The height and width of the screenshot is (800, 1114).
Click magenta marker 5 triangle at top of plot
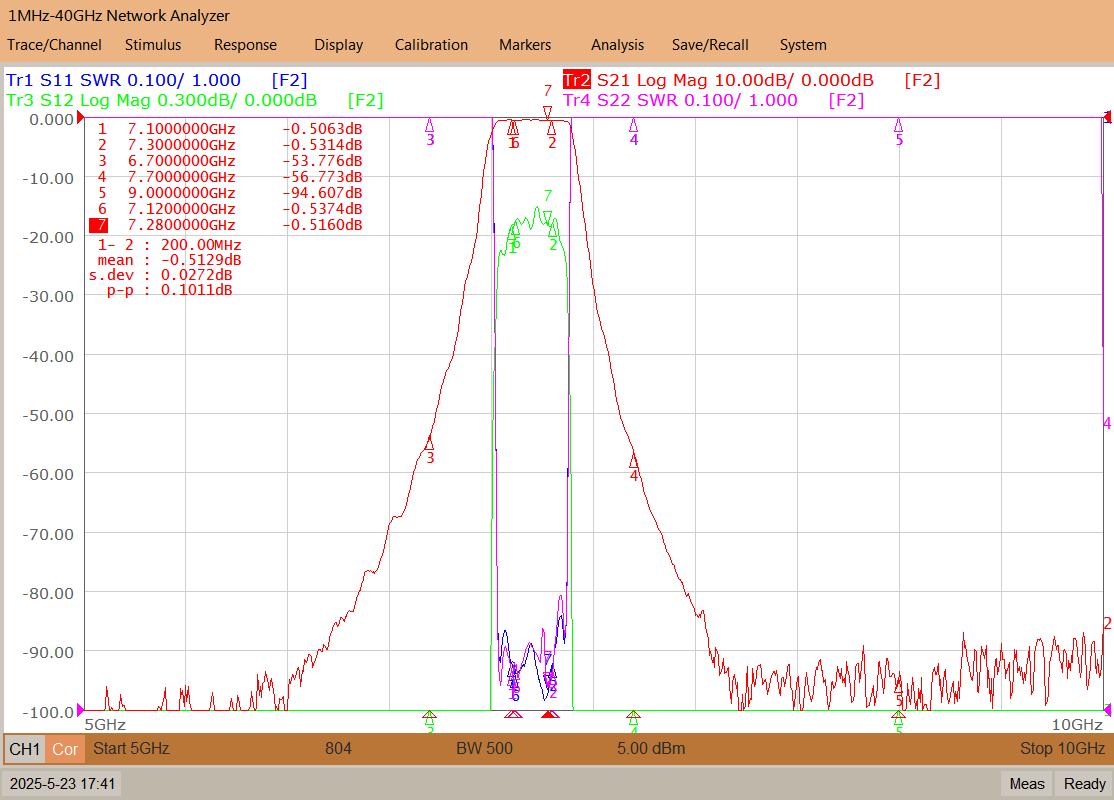[x=899, y=126]
